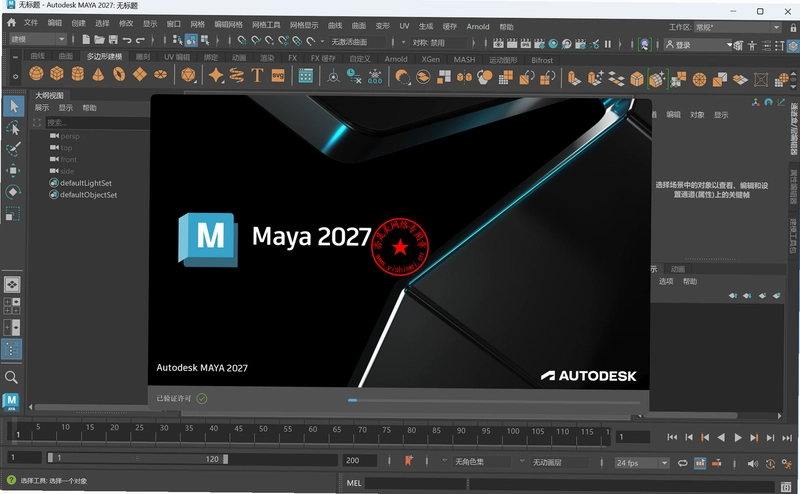Open the 工作区 常规 workspace dropdown

[x=738, y=27]
